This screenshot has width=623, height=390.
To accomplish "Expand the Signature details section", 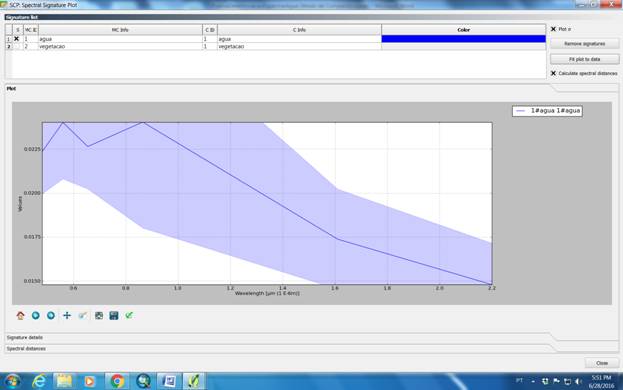I will click(x=25, y=338).
